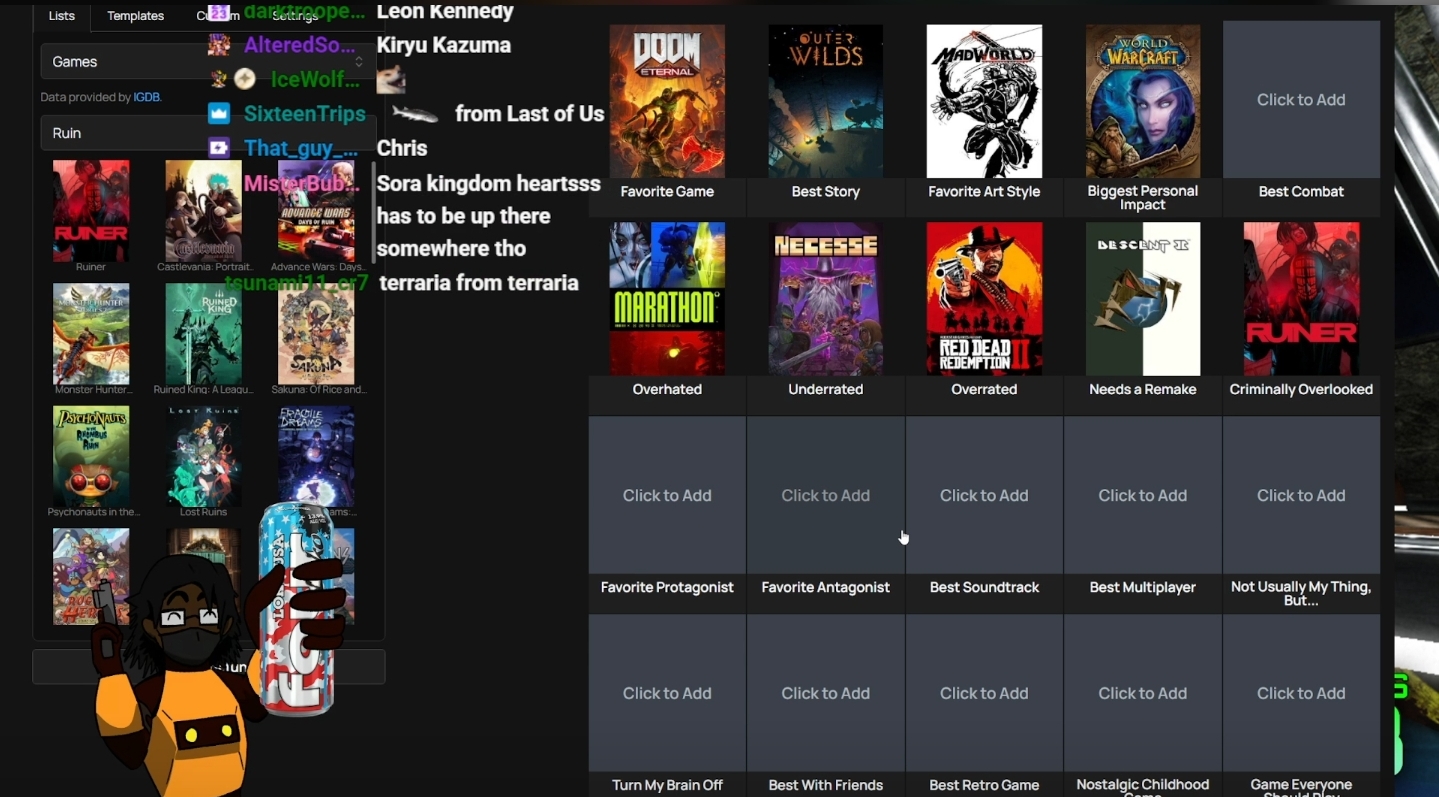Viewport: 1439px width, 797px height.
Task: Switch to the Lists tab
Action: (x=62, y=16)
